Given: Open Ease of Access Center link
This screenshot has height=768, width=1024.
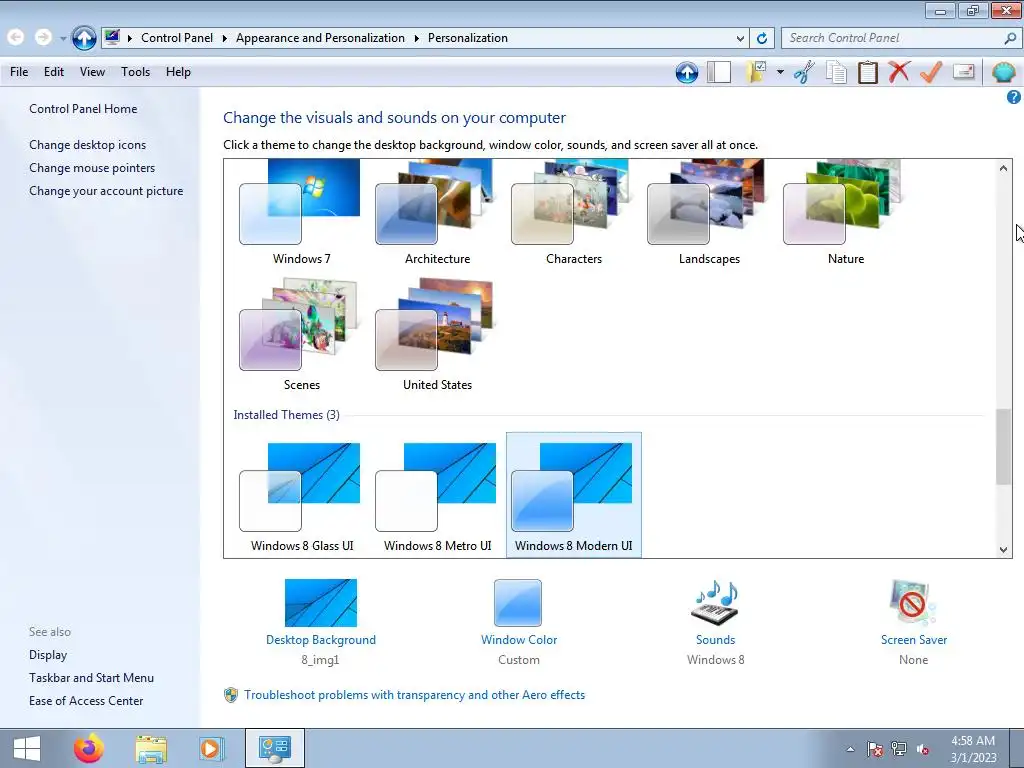Looking at the screenshot, I should 86,701.
